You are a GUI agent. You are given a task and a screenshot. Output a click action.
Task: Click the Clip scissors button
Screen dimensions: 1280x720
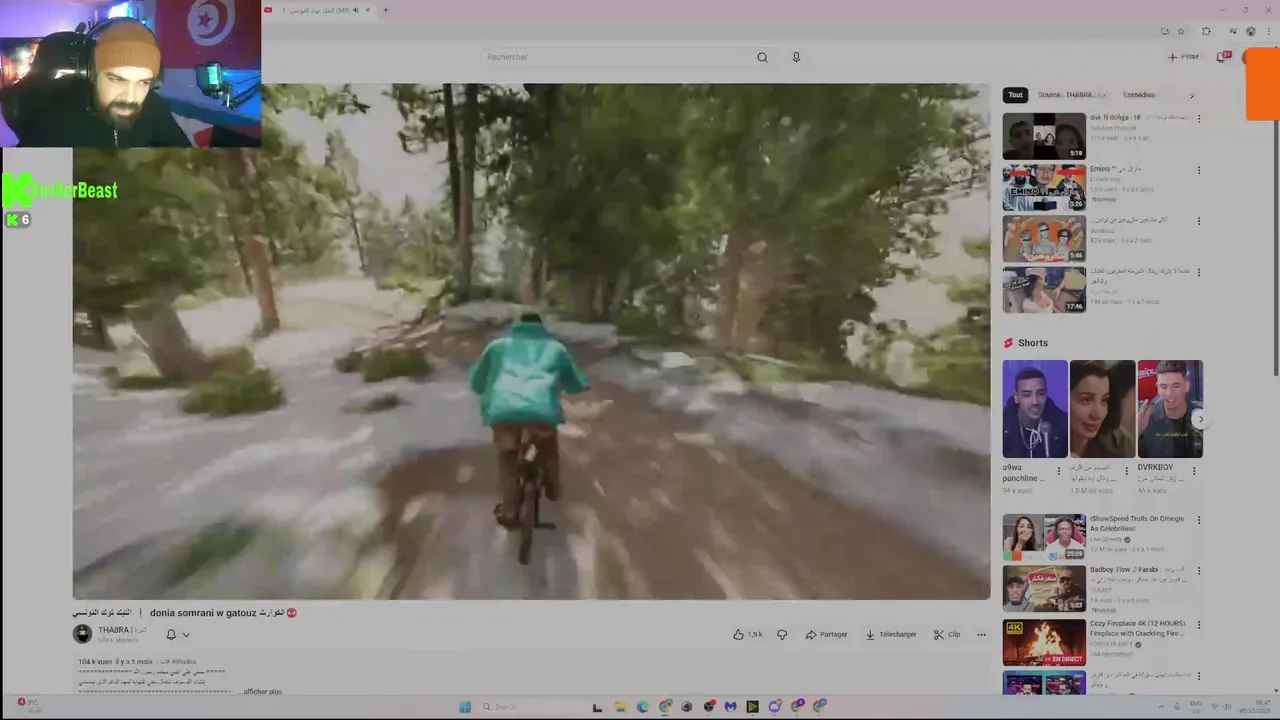[947, 634]
